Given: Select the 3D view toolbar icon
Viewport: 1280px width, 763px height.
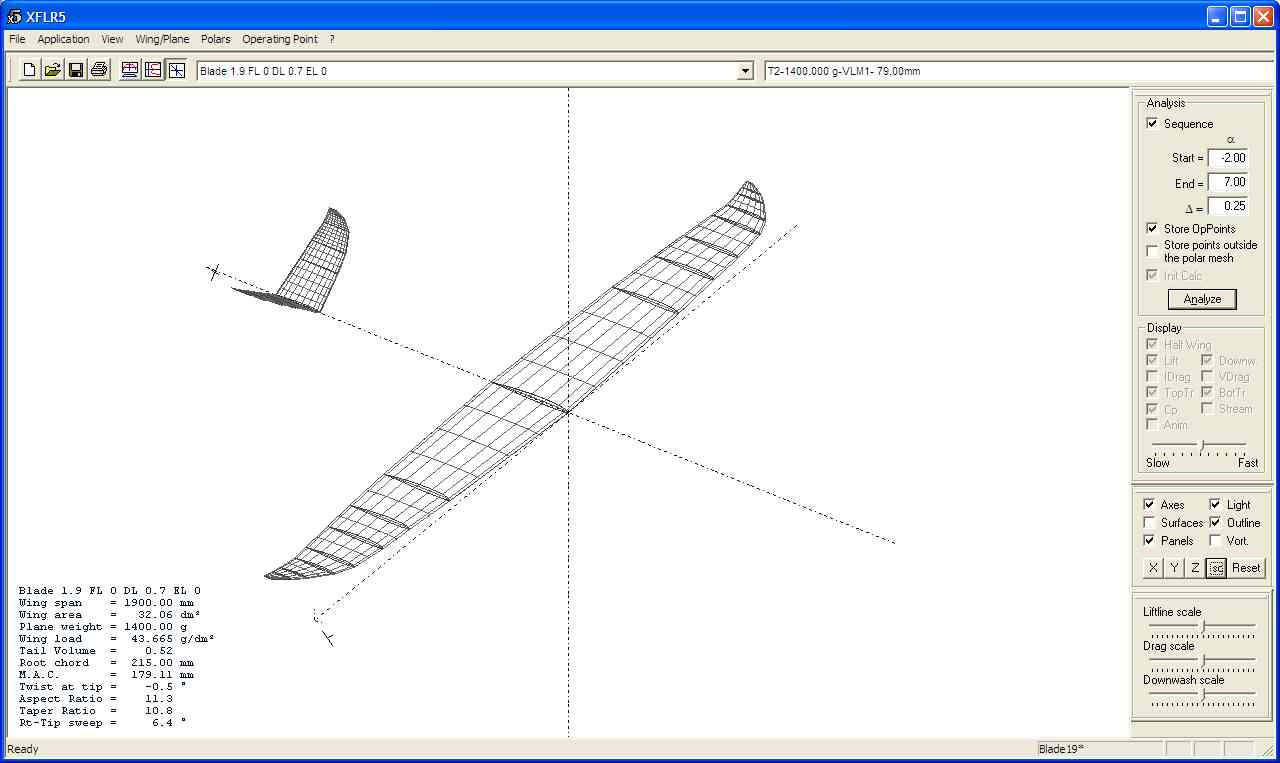Looking at the screenshot, I should point(177,70).
